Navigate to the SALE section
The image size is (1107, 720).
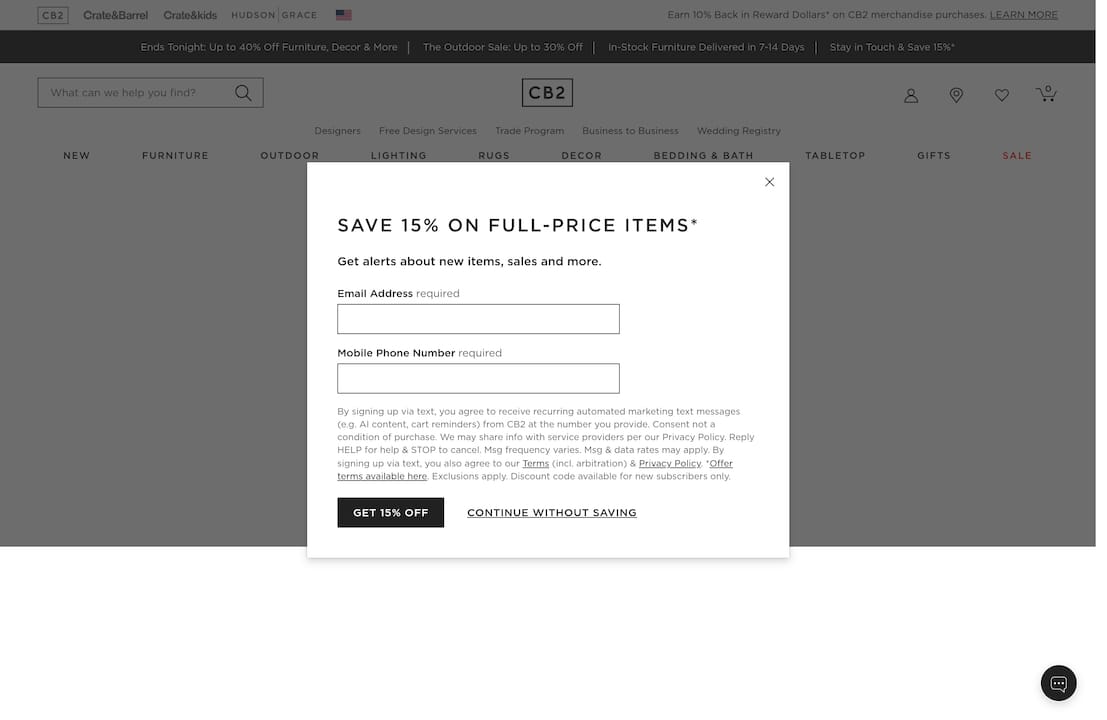point(1017,155)
